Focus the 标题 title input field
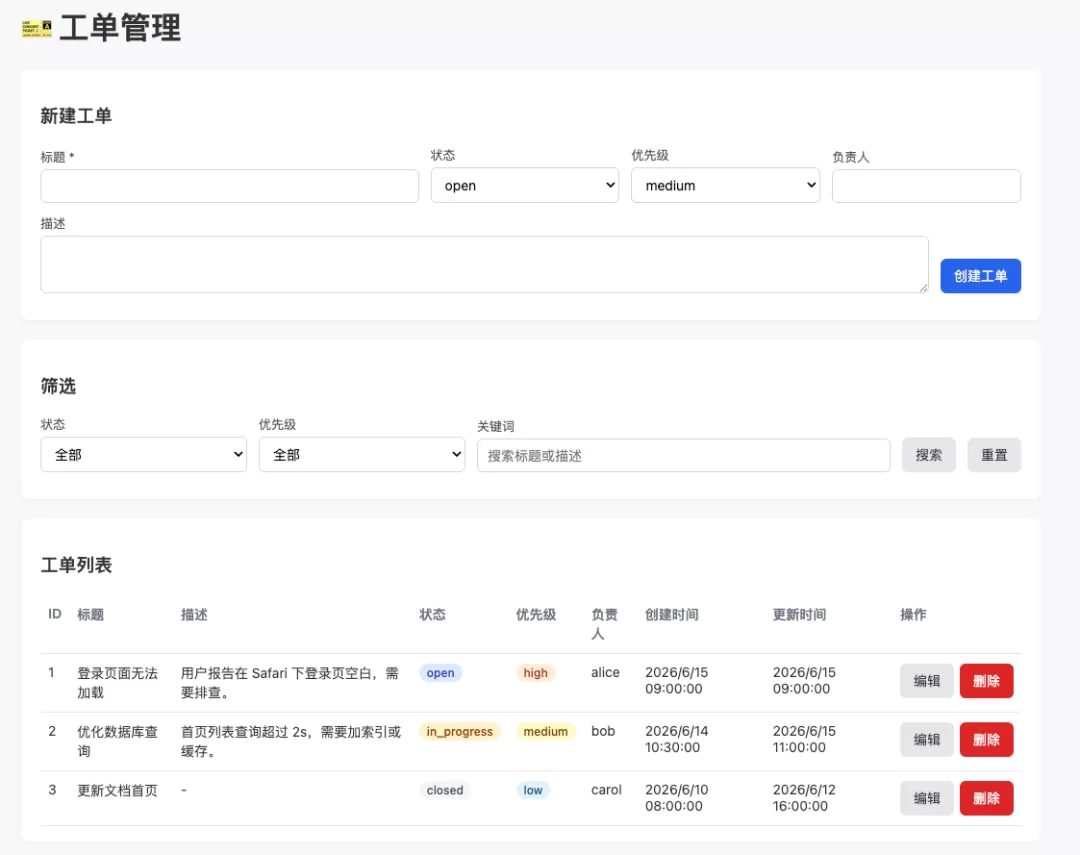This screenshot has width=1080, height=855. tap(229, 186)
